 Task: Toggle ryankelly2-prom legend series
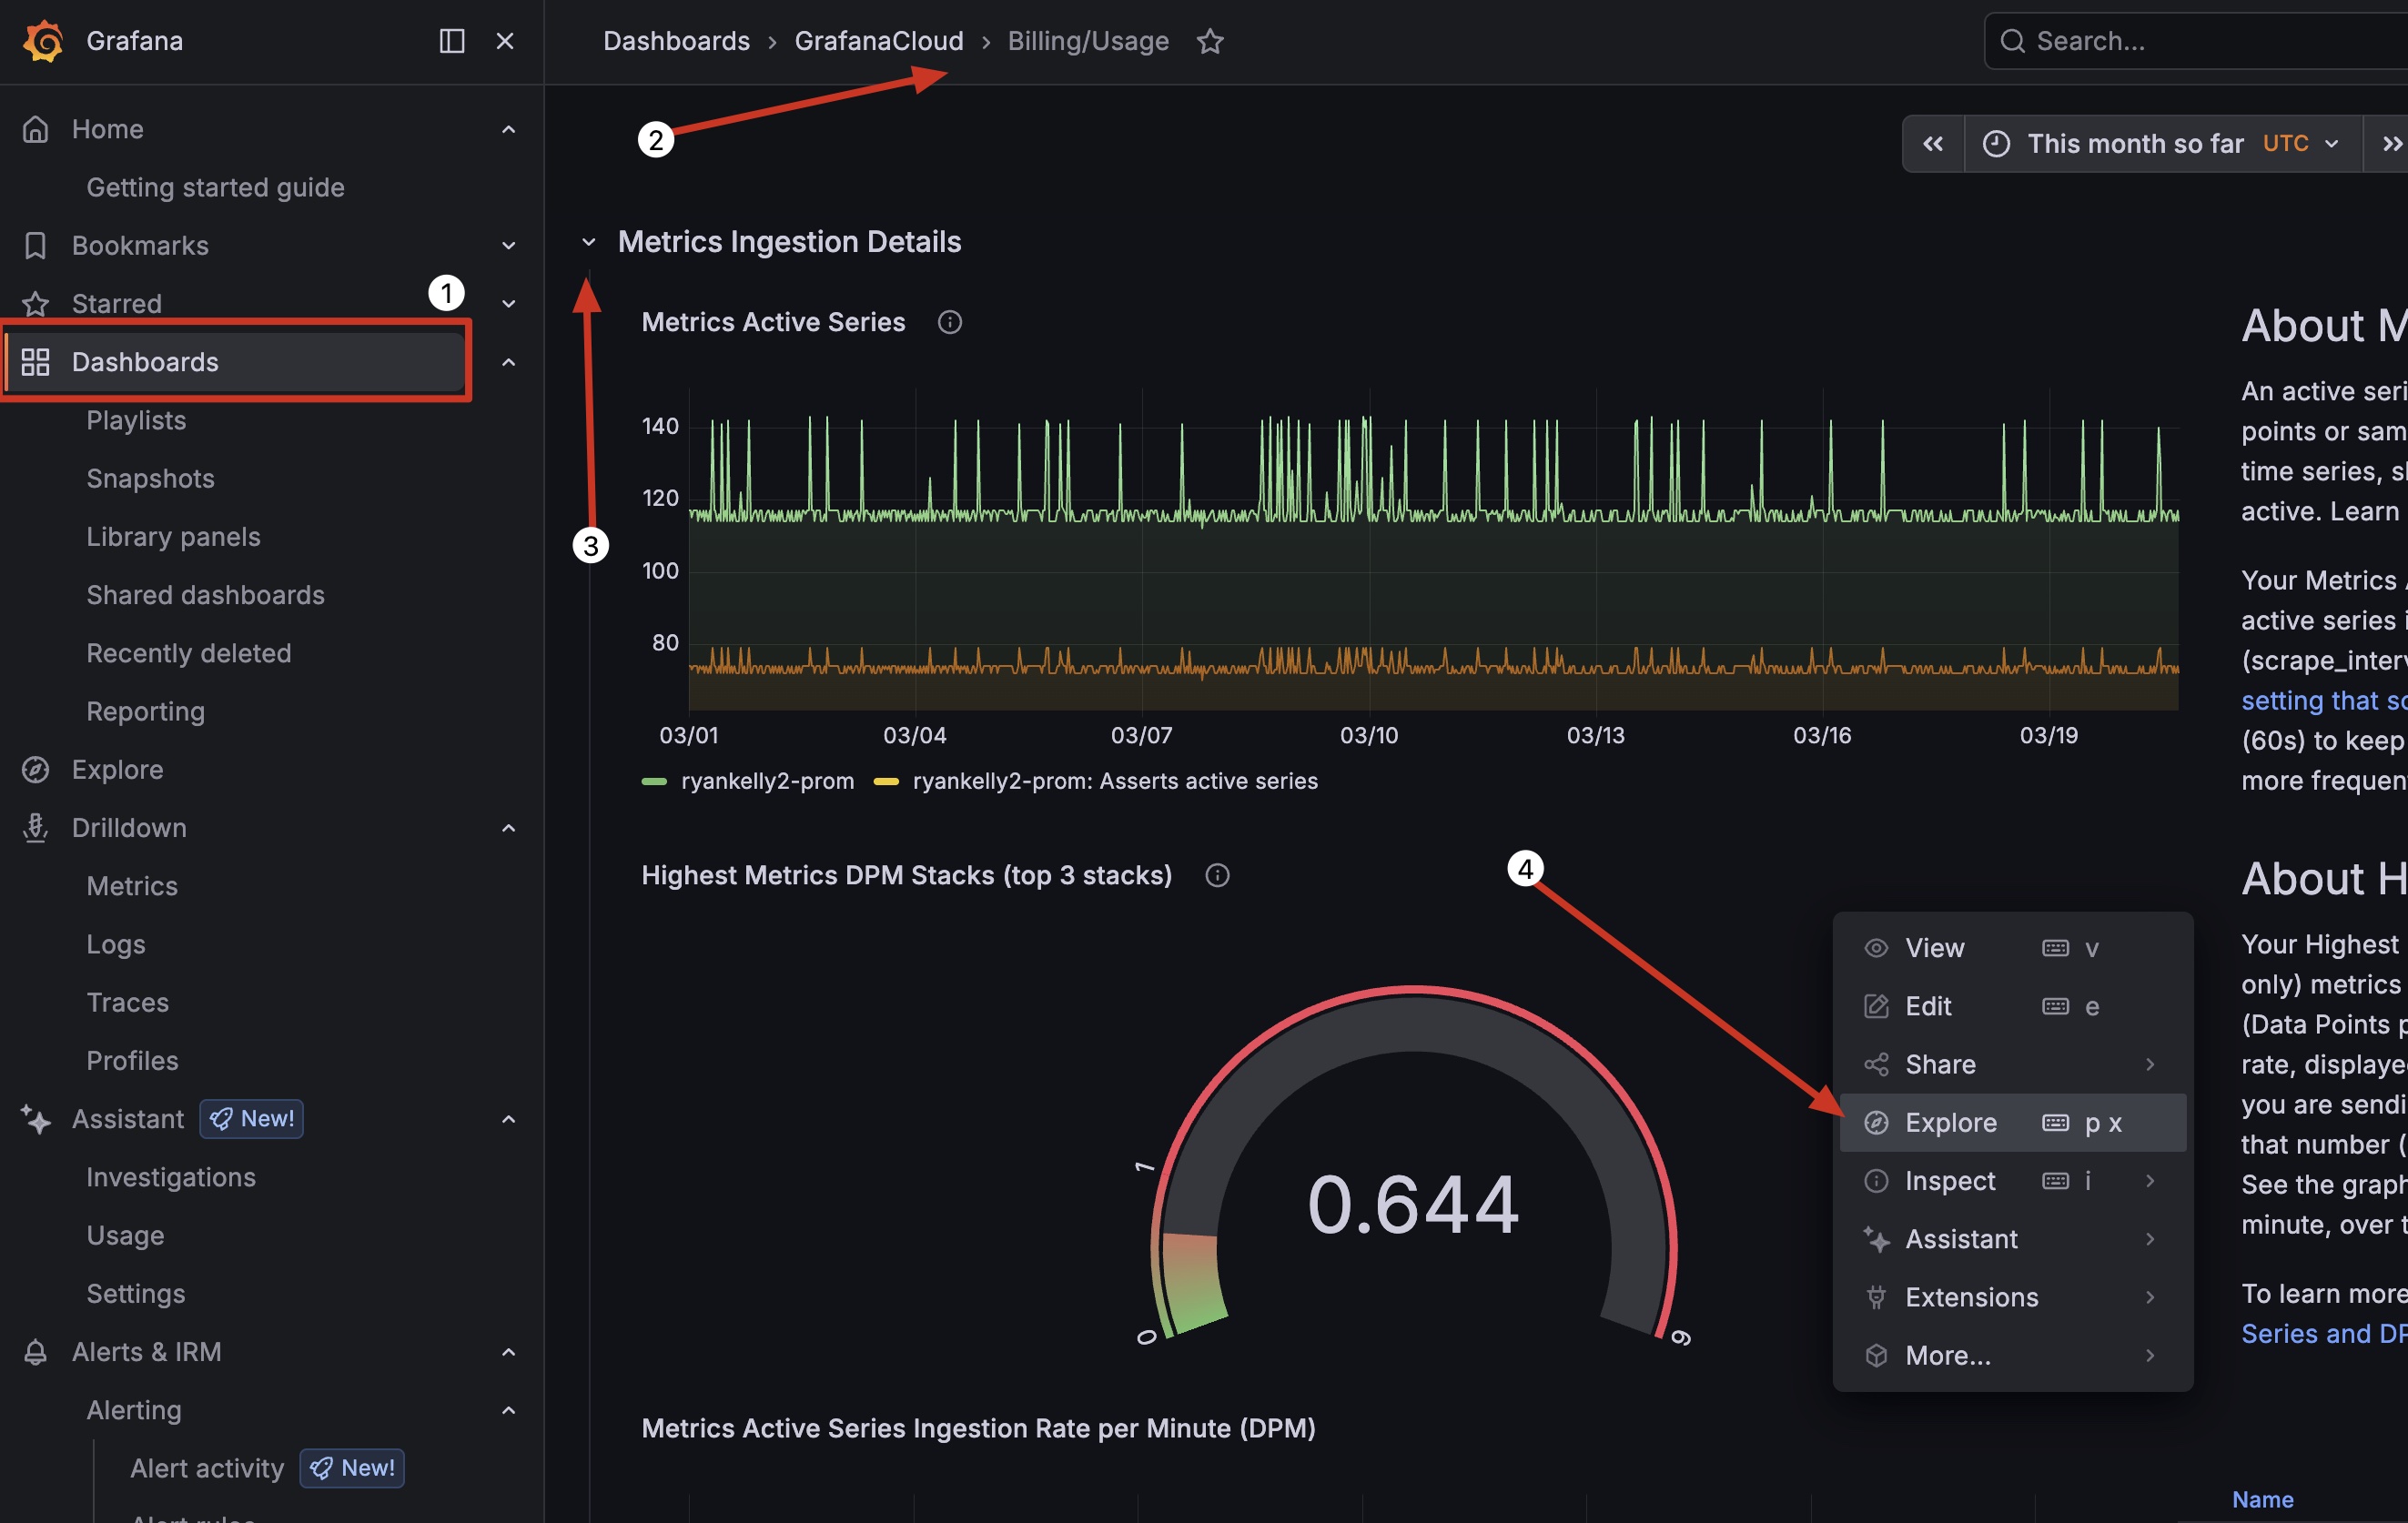click(766, 781)
